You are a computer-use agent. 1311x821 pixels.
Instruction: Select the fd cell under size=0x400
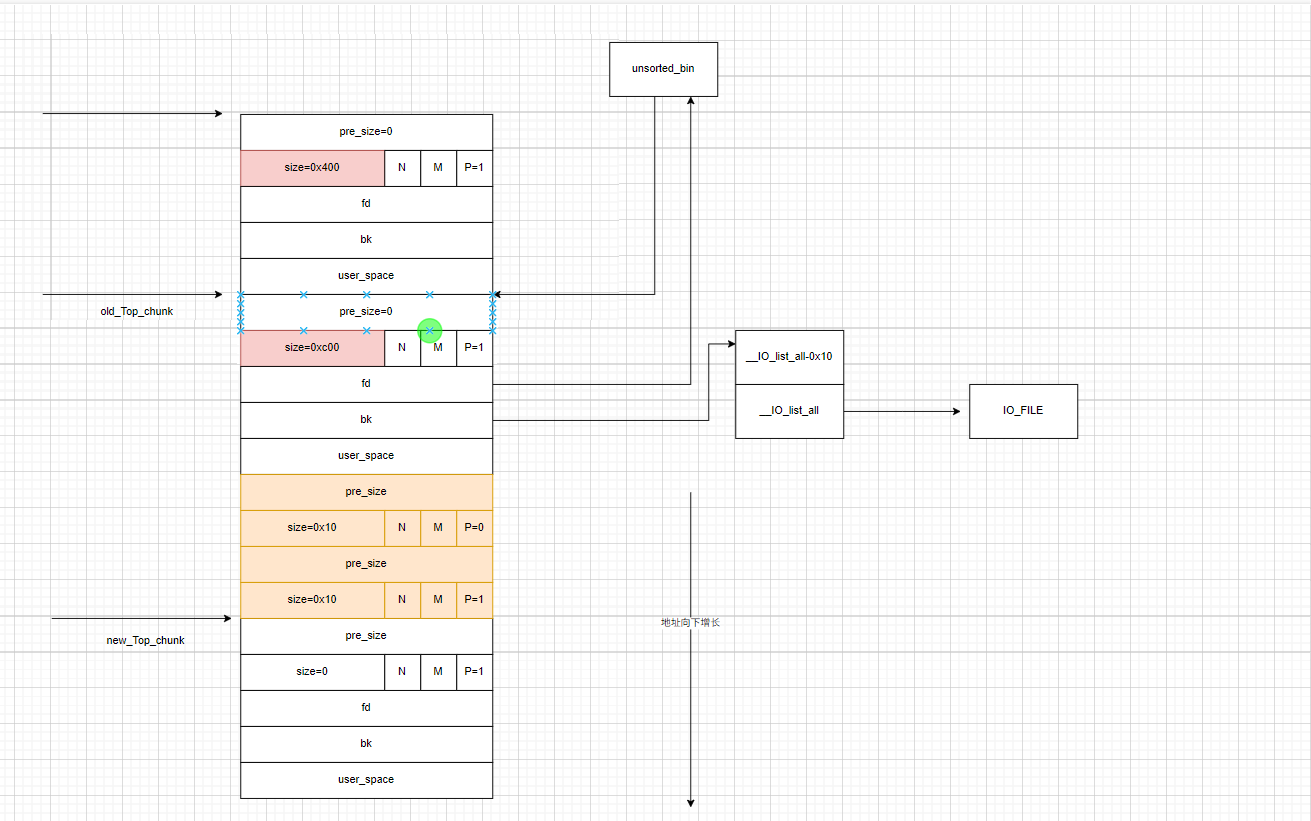click(x=366, y=204)
